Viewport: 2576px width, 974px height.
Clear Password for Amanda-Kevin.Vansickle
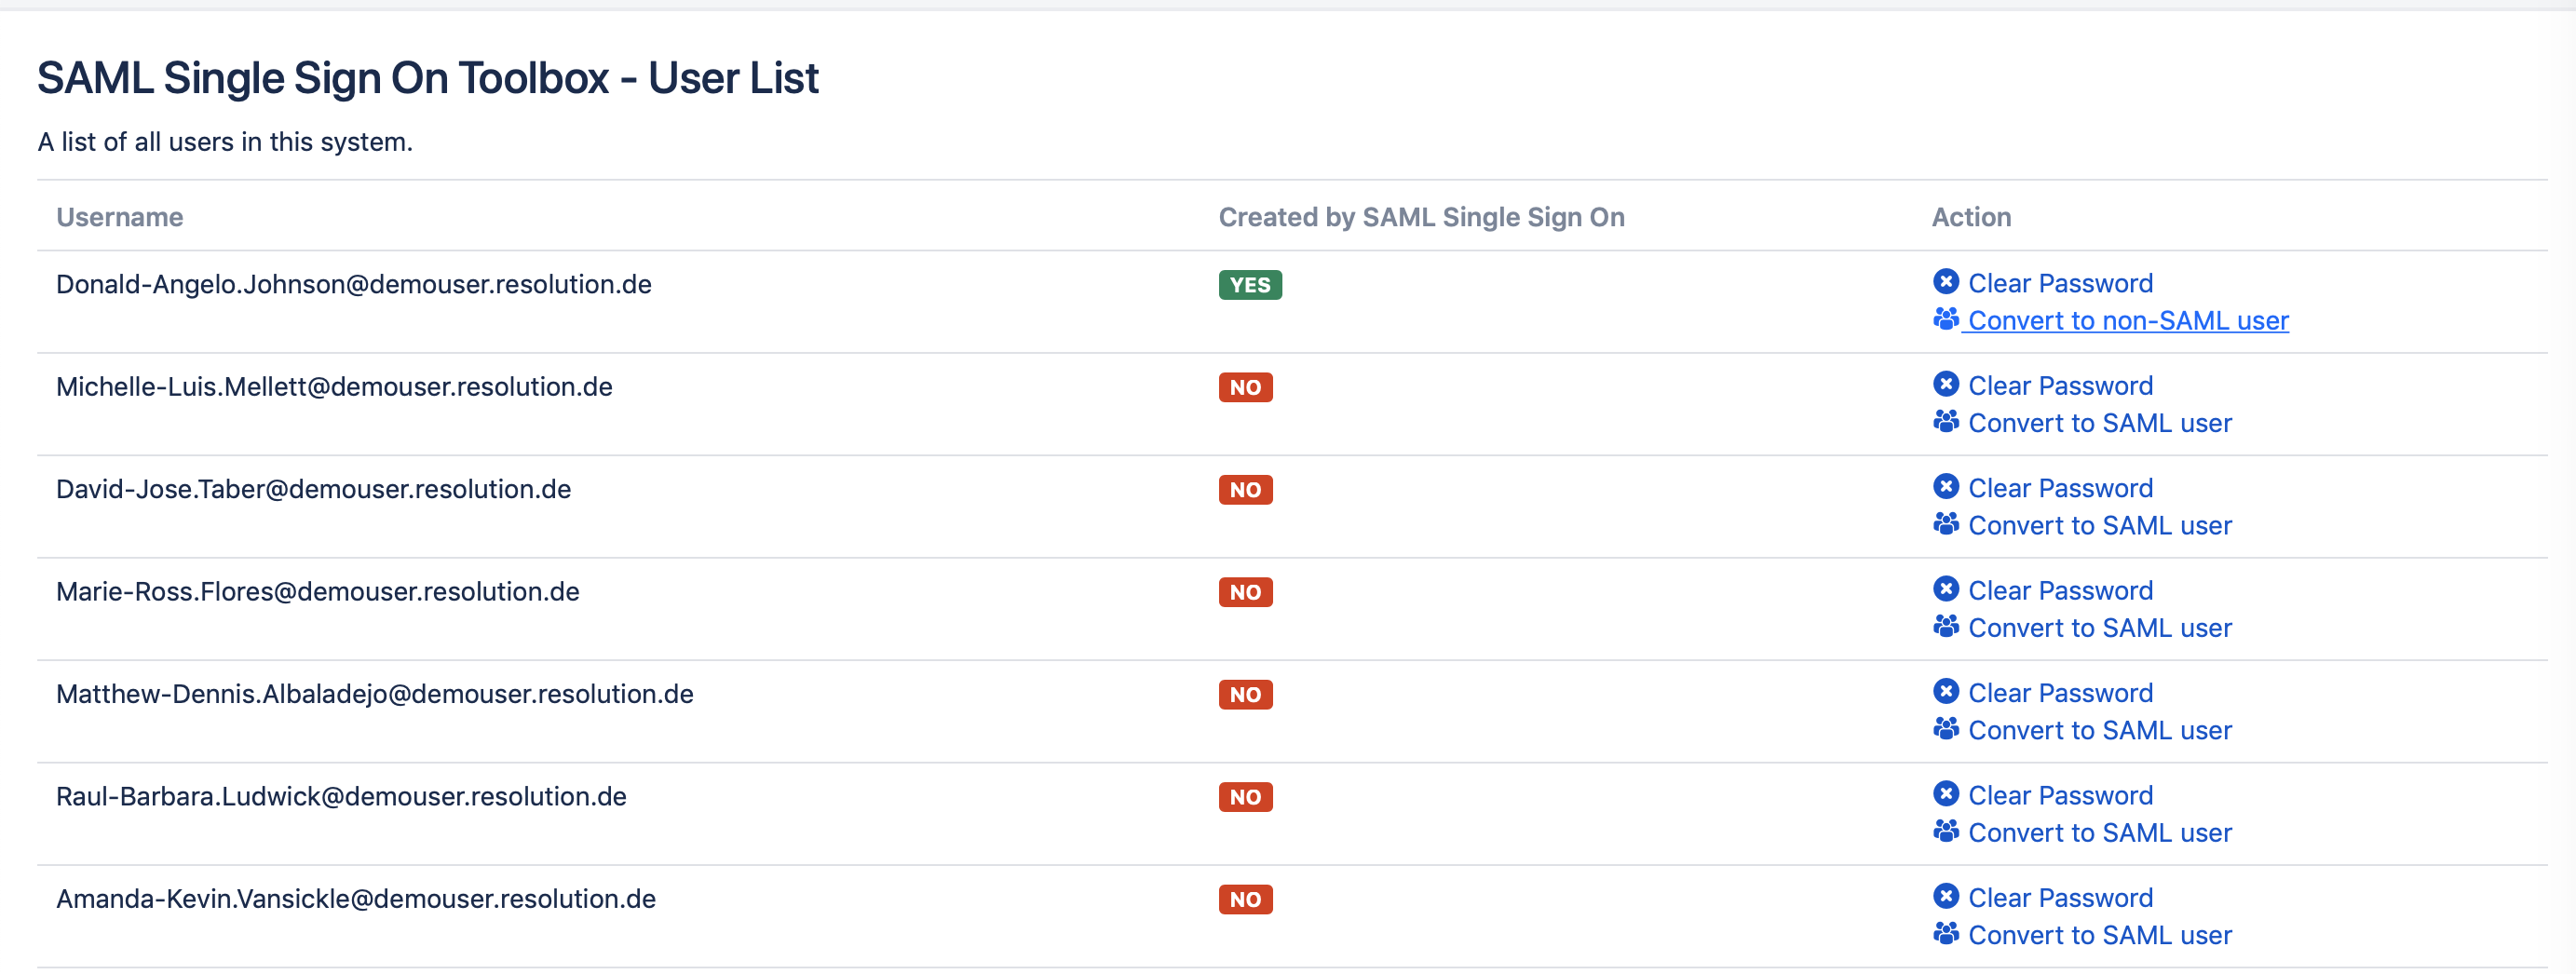pyautogui.click(x=2060, y=898)
